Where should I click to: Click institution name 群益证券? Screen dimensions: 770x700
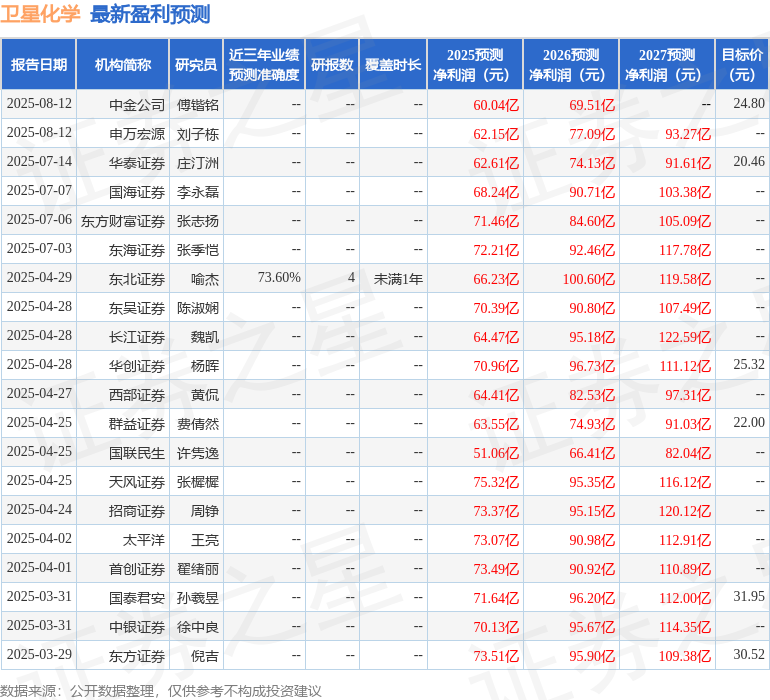point(137,423)
